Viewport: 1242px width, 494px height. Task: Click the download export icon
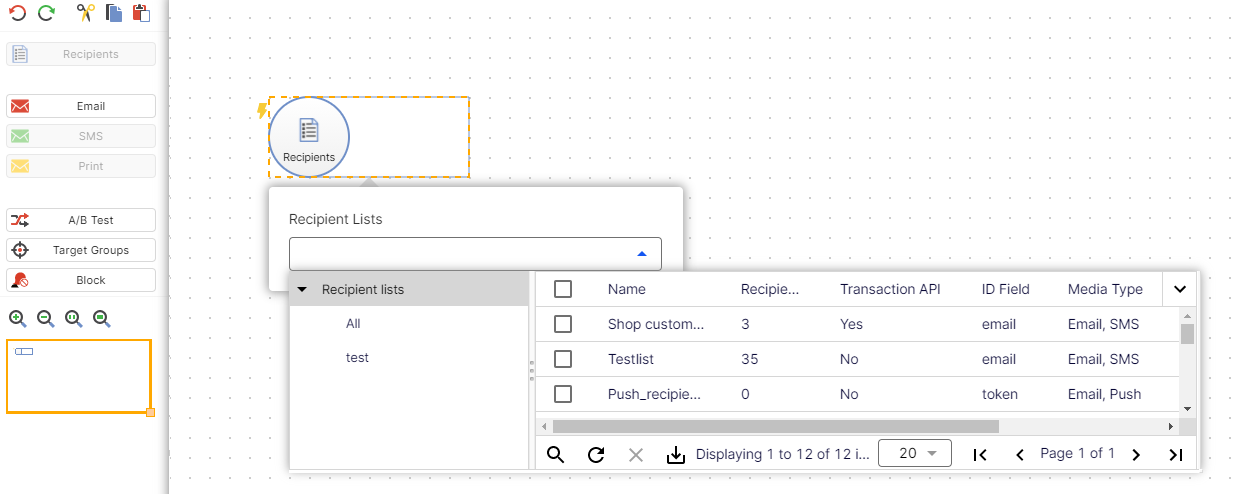pos(676,454)
